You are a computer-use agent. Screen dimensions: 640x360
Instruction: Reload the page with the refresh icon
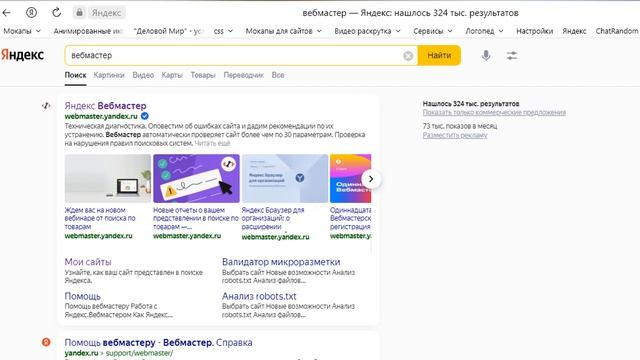click(x=56, y=13)
